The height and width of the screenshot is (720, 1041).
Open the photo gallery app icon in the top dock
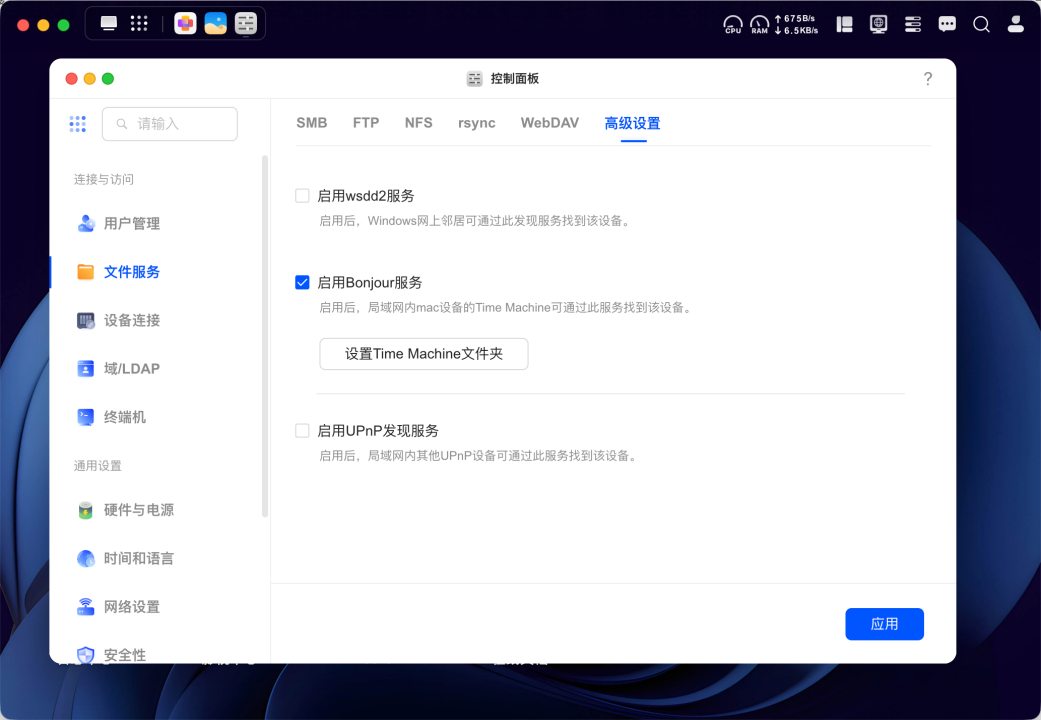tap(216, 24)
